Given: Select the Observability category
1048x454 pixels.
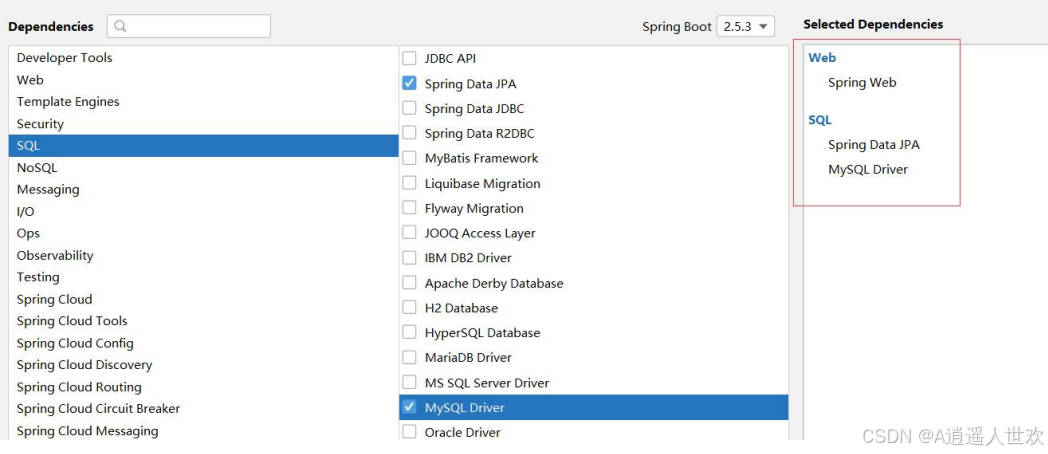Looking at the screenshot, I should pyautogui.click(x=203, y=255).
